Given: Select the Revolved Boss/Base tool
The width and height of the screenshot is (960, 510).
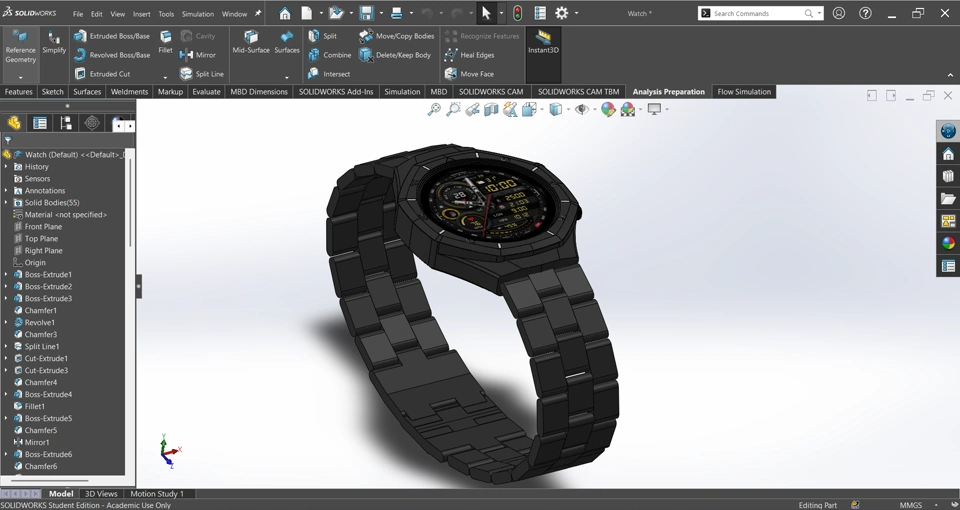Looking at the screenshot, I should pyautogui.click(x=112, y=55).
